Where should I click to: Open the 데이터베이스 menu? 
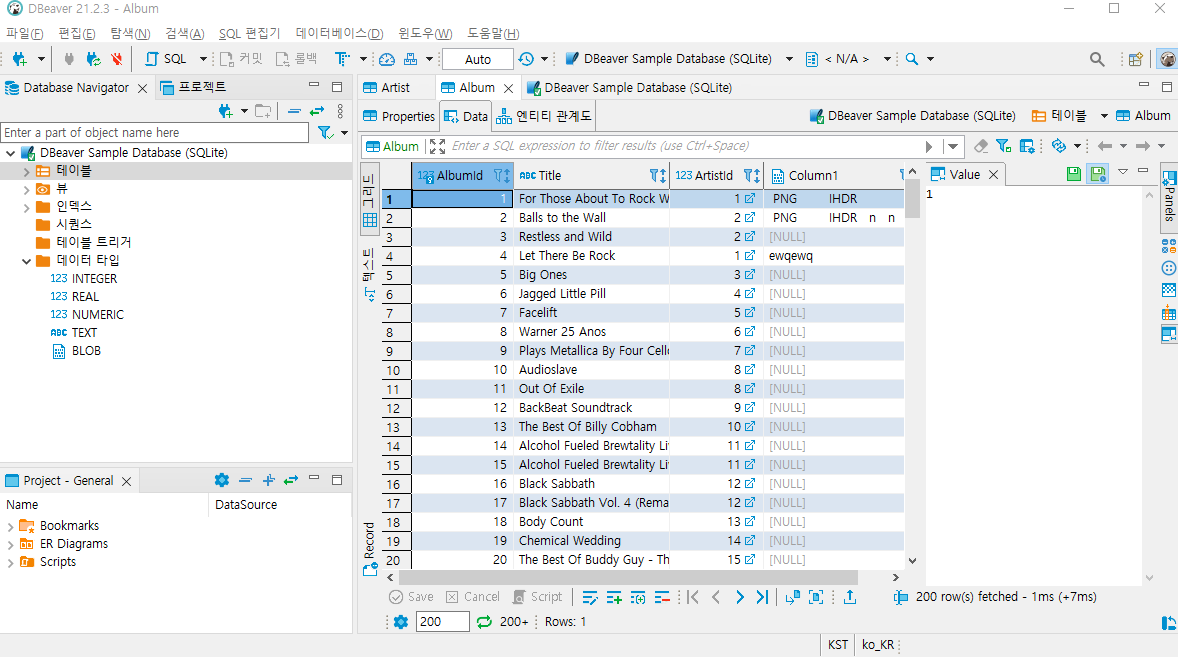(340, 34)
